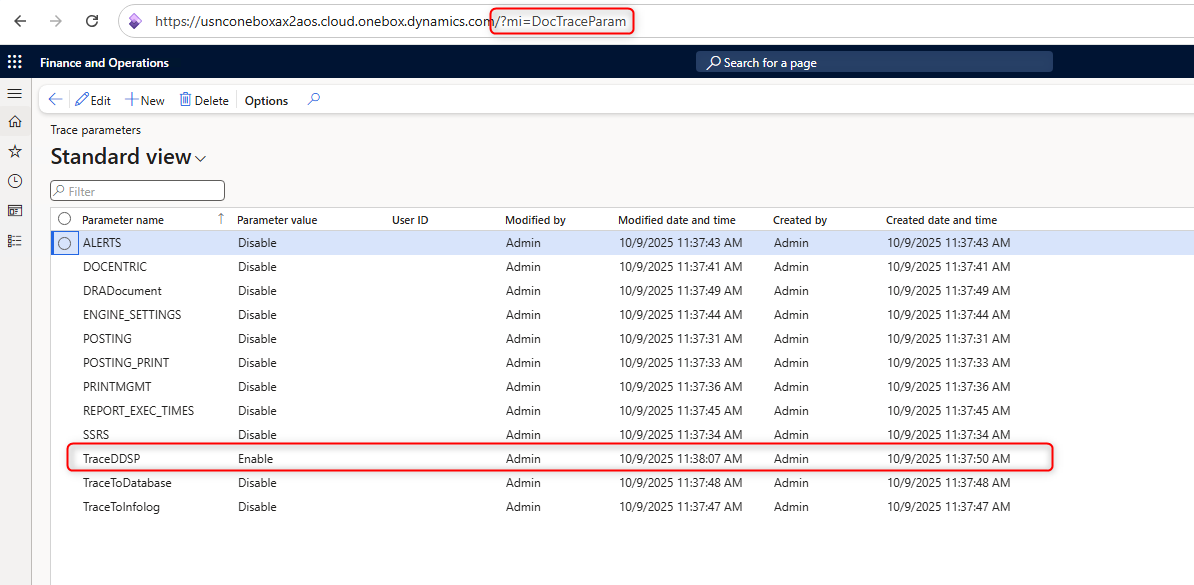The width and height of the screenshot is (1194, 585).
Task: Open Modules list icon in the sidebar
Action: [x=15, y=241]
